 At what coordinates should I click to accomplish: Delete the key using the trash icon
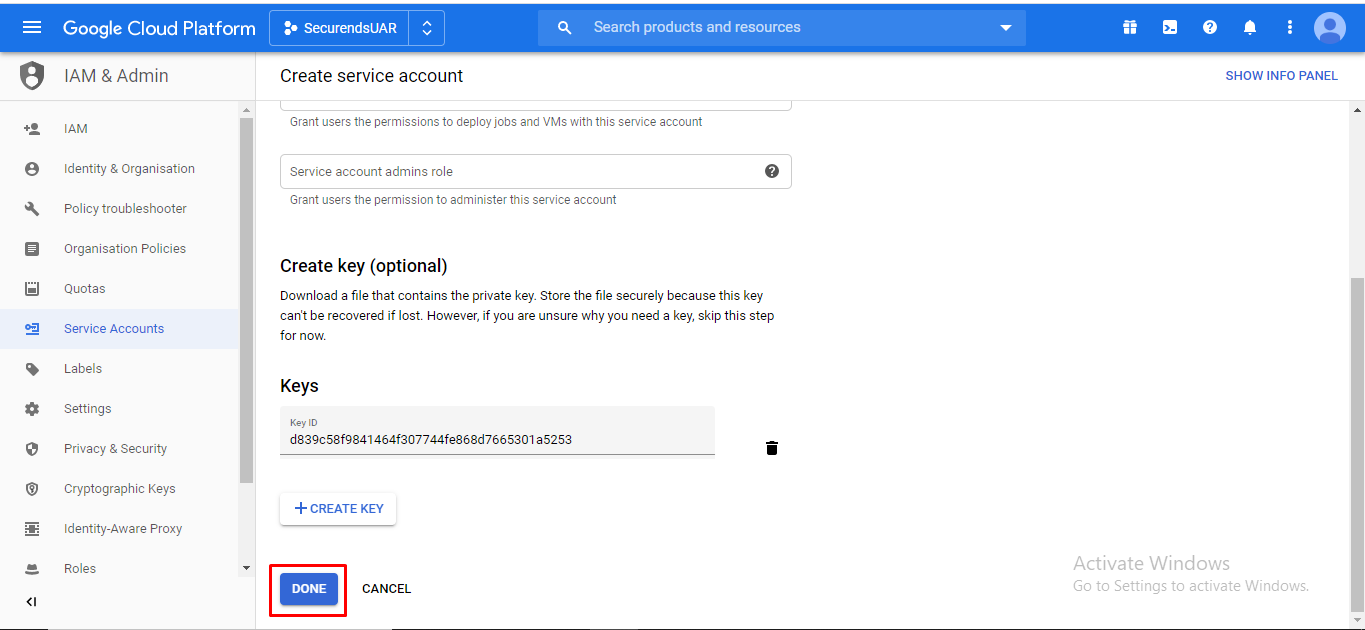[x=771, y=447]
